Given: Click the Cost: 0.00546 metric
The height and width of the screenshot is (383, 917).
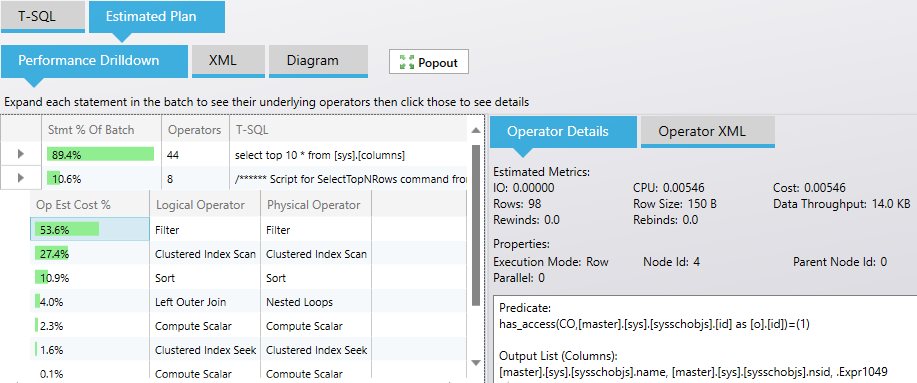Looking at the screenshot, I should 809,188.
